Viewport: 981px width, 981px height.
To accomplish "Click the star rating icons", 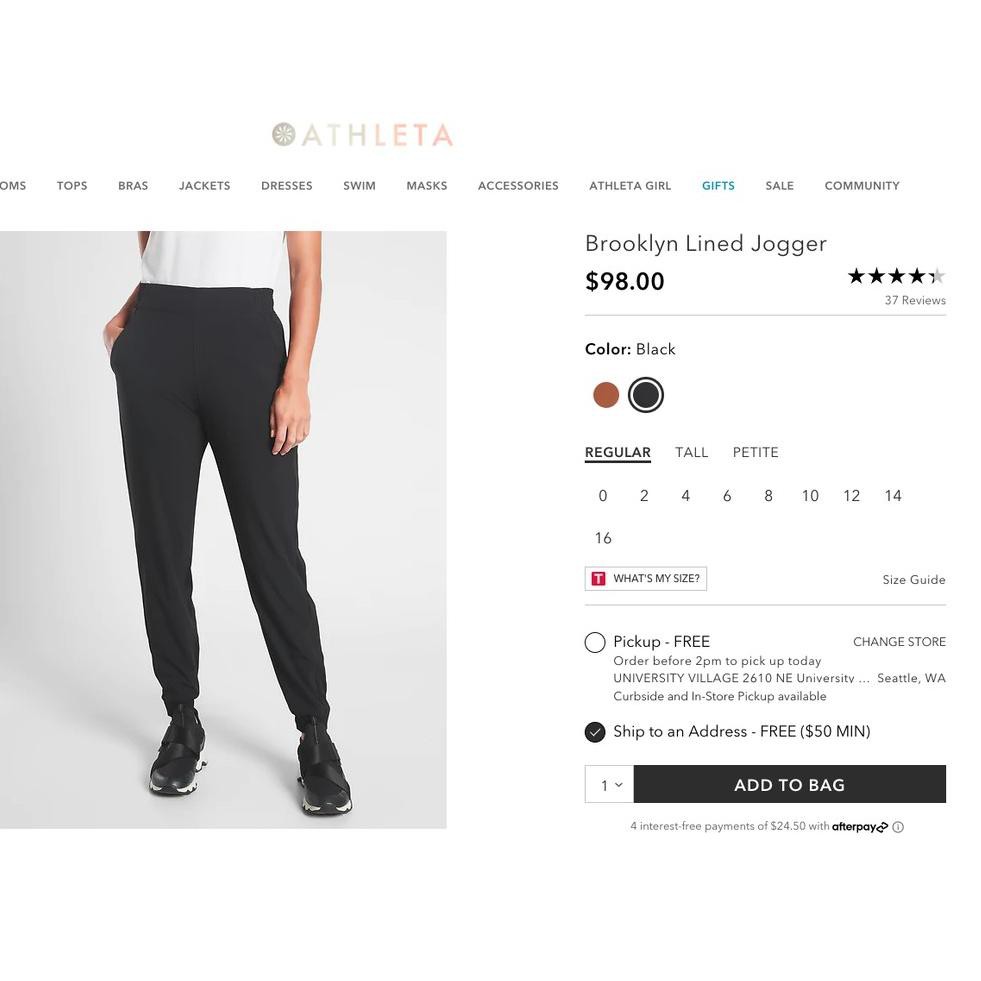I will (x=897, y=276).
